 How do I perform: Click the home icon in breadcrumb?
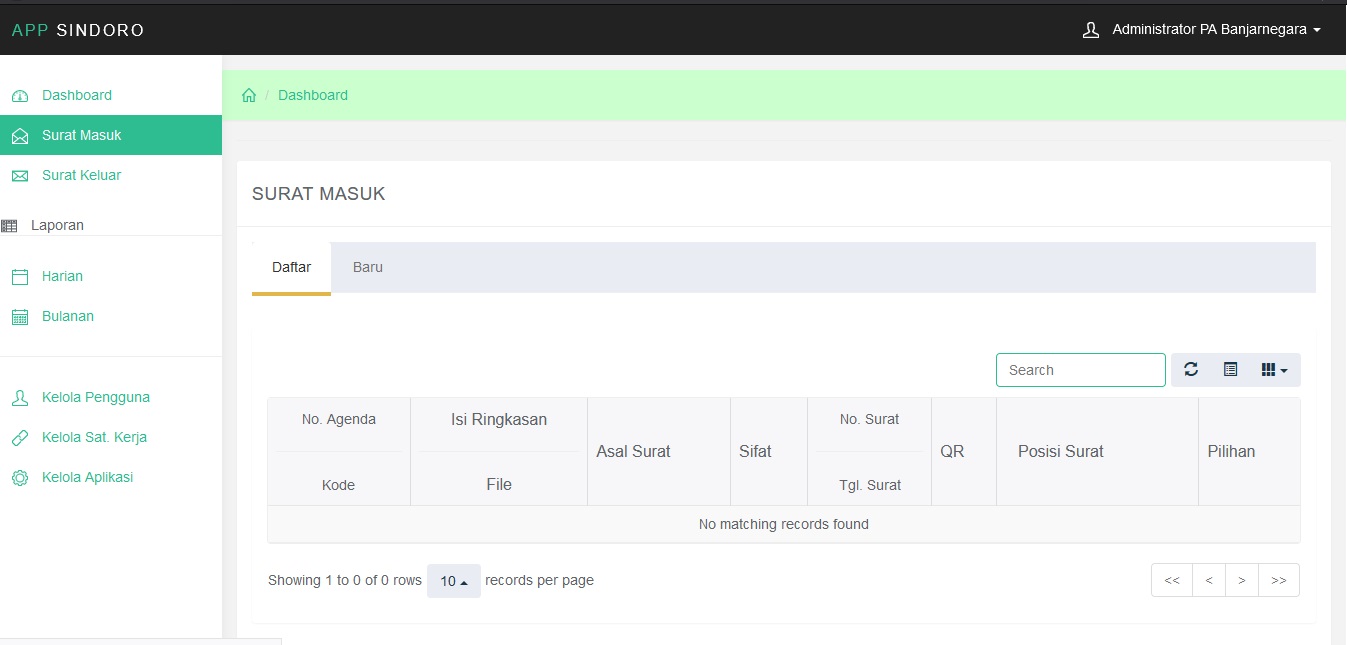(x=249, y=95)
